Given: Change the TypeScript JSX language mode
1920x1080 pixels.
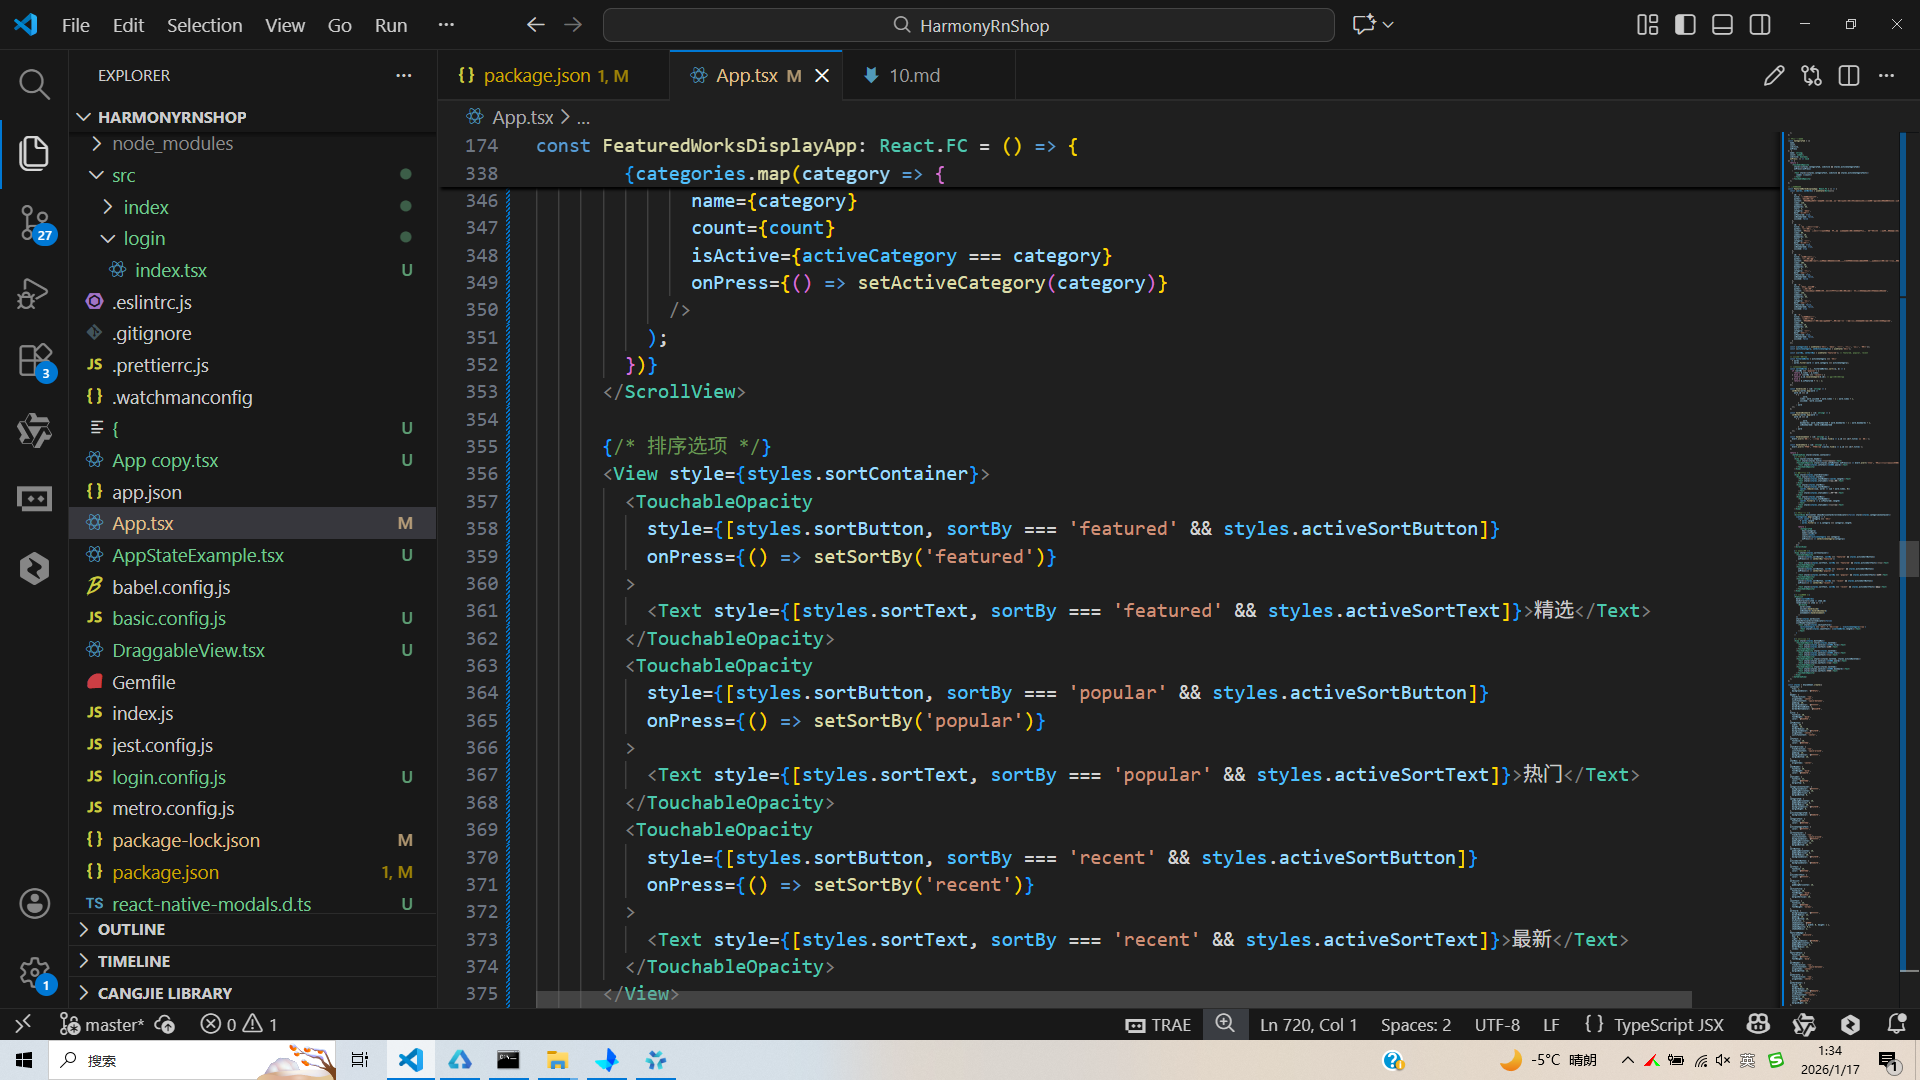Looking at the screenshot, I should (x=1667, y=1024).
